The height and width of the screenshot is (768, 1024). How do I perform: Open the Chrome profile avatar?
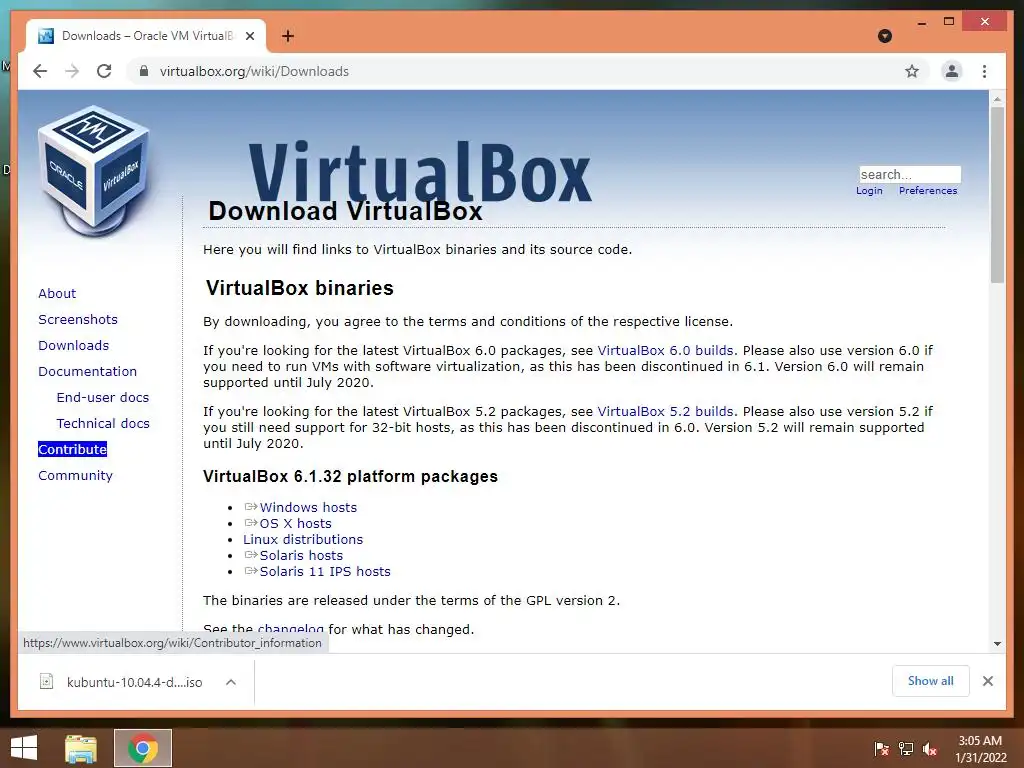pyautogui.click(x=952, y=71)
